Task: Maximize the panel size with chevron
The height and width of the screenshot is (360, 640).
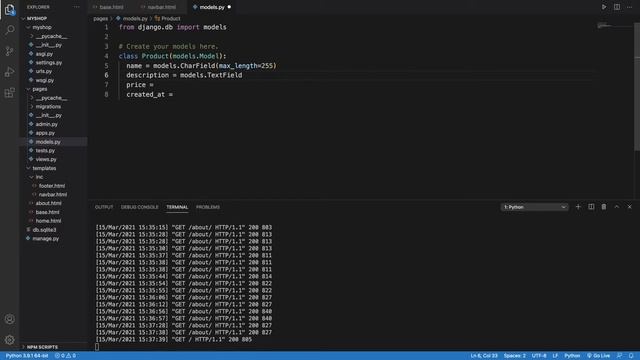Action: (617, 207)
